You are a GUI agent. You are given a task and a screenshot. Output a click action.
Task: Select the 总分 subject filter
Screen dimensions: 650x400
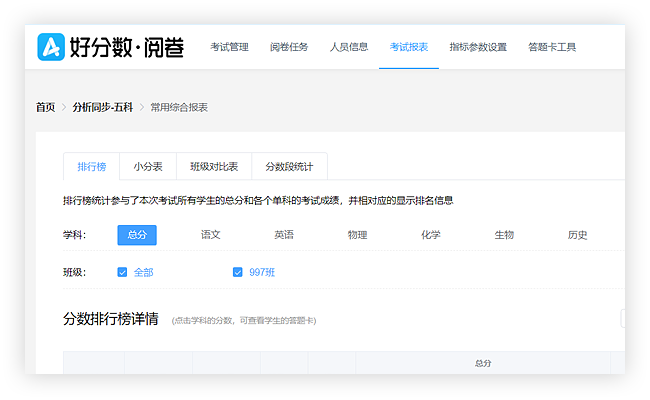pyautogui.click(x=137, y=235)
